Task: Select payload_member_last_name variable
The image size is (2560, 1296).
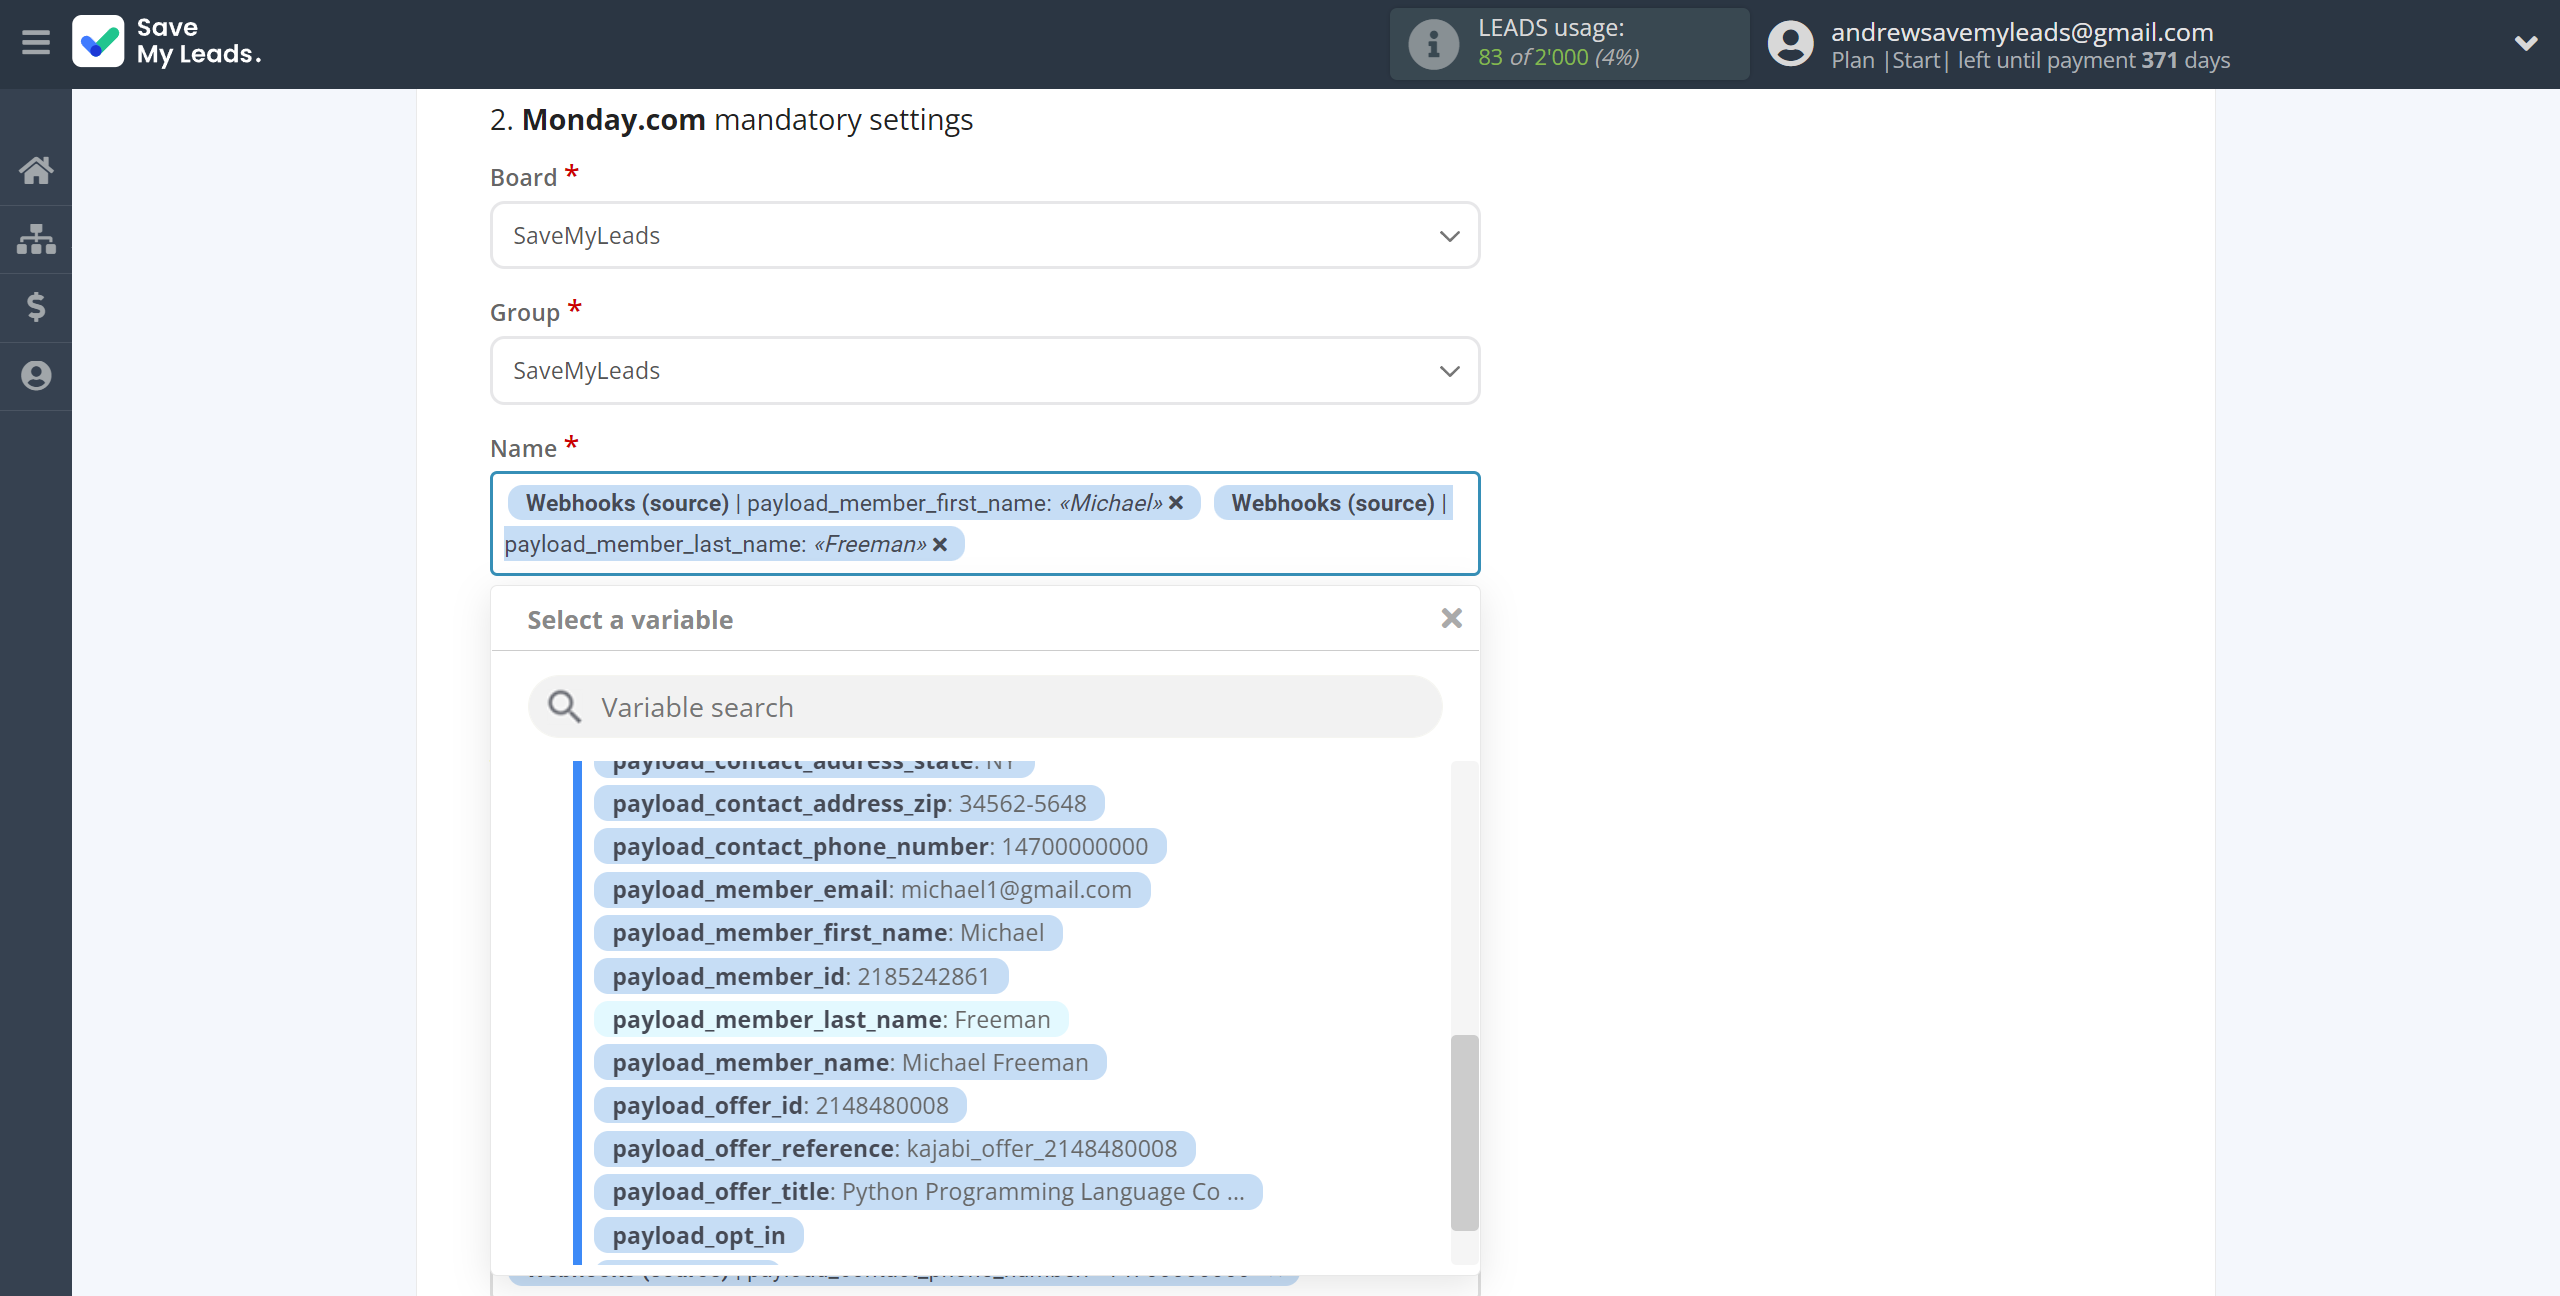Action: coord(831,1020)
